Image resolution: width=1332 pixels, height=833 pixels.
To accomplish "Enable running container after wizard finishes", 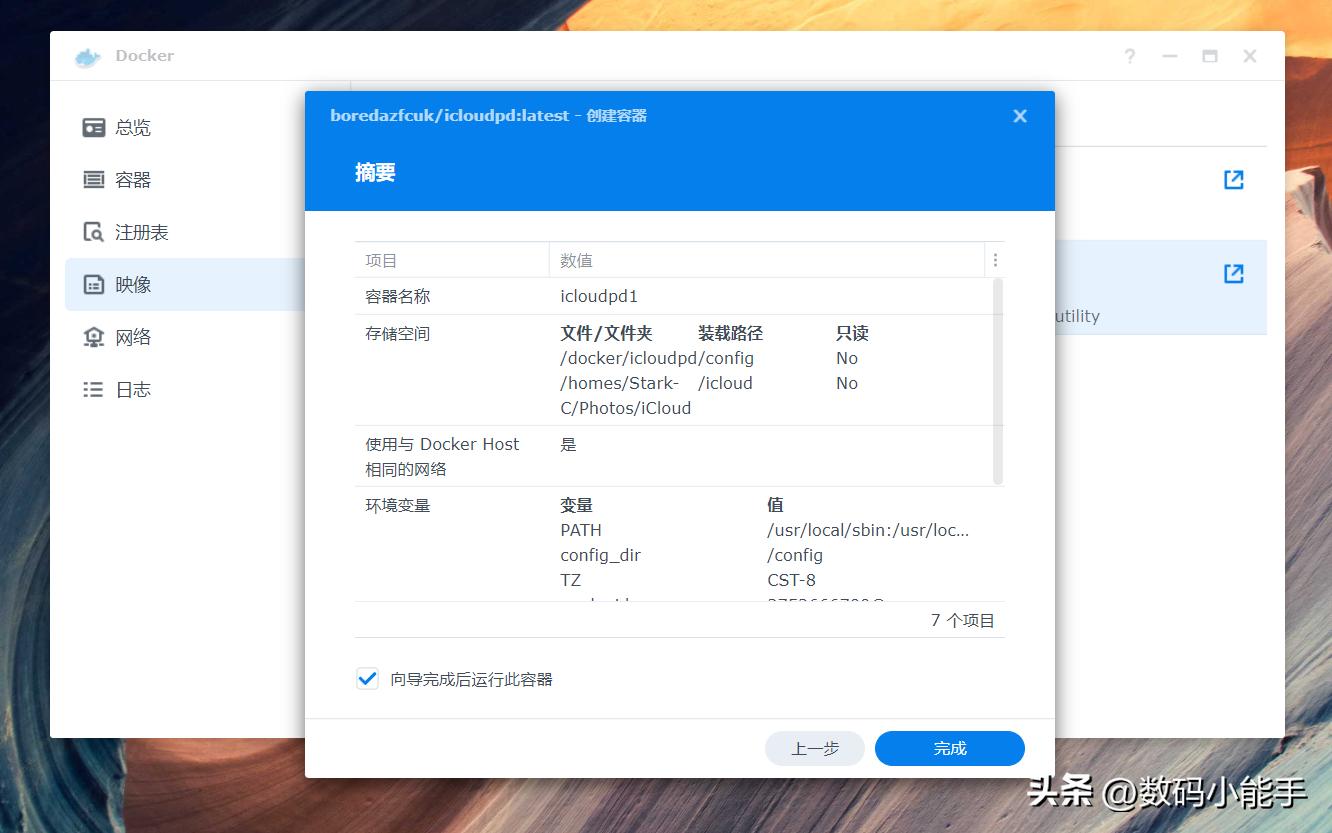I will click(366, 678).
